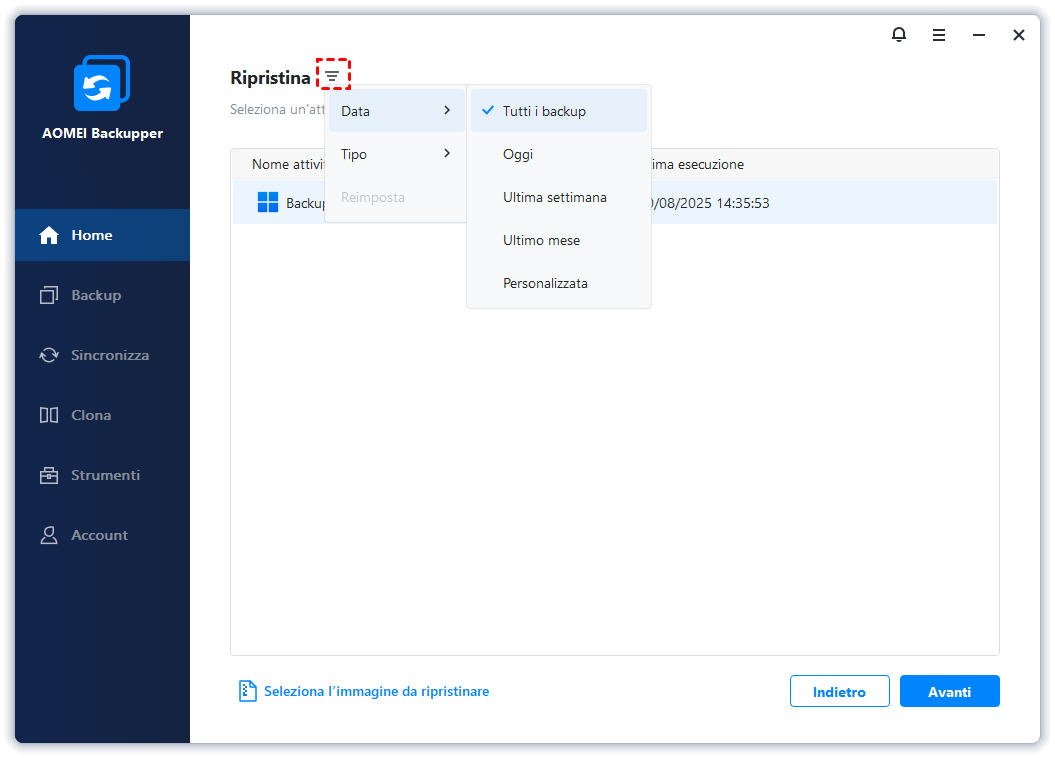Go to Strumenti section in sidebar
This screenshot has height=758, width=1055.
click(102, 475)
